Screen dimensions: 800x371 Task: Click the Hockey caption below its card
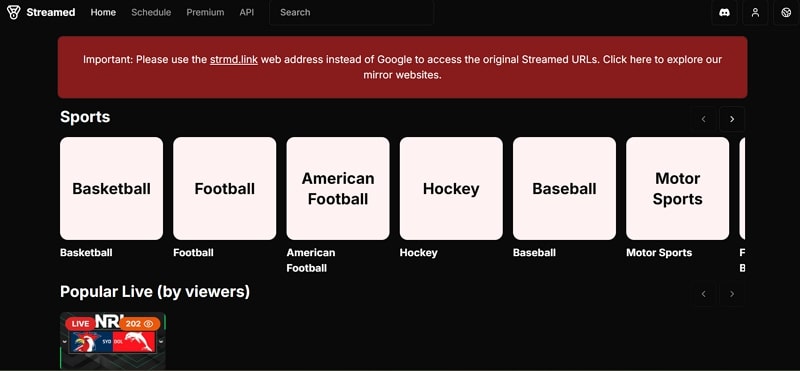(418, 253)
